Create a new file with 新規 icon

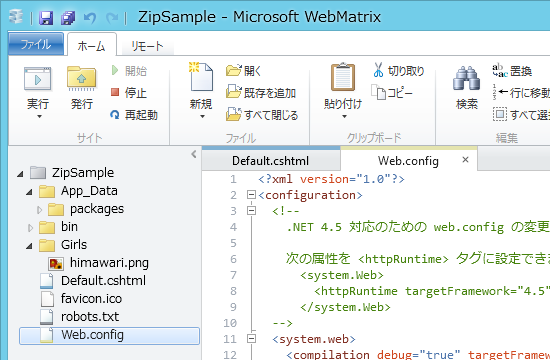click(201, 77)
